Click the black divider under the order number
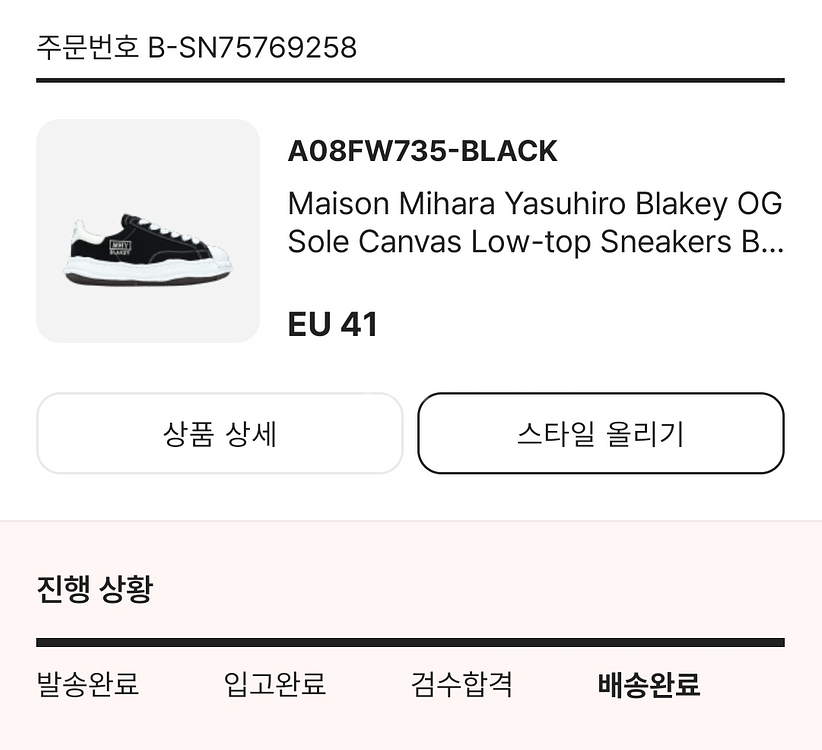 point(410,80)
